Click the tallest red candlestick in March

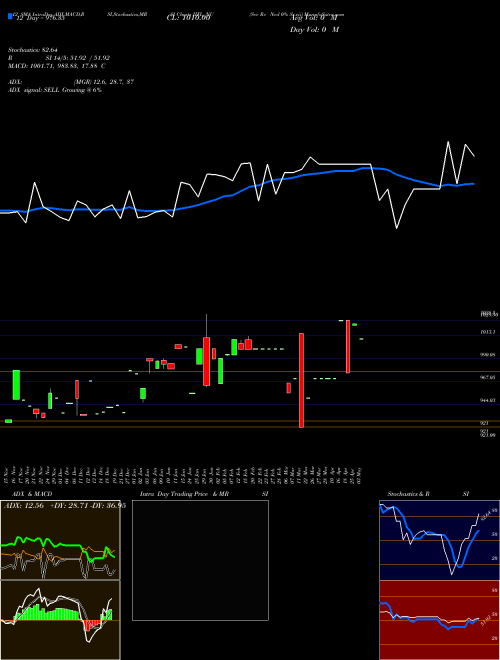pyautogui.click(x=301, y=381)
